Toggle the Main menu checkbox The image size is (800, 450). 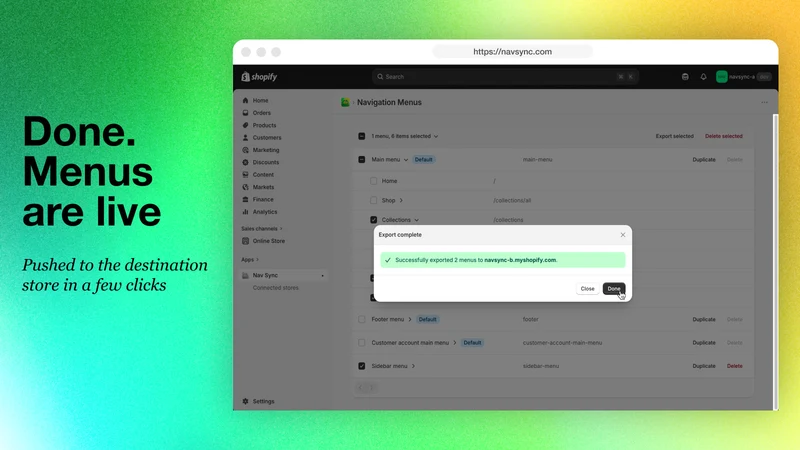(362, 160)
